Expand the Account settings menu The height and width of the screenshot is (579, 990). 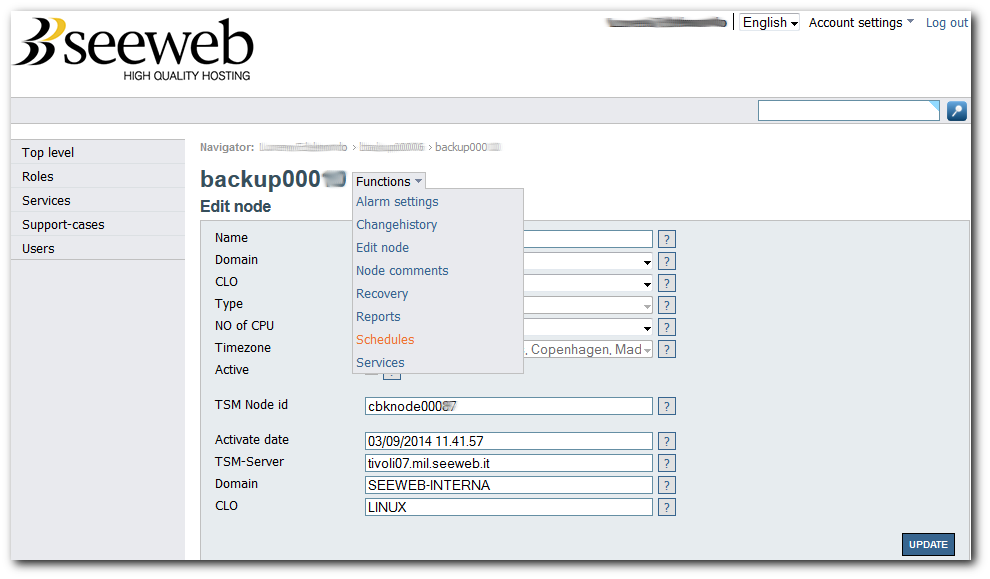point(861,23)
